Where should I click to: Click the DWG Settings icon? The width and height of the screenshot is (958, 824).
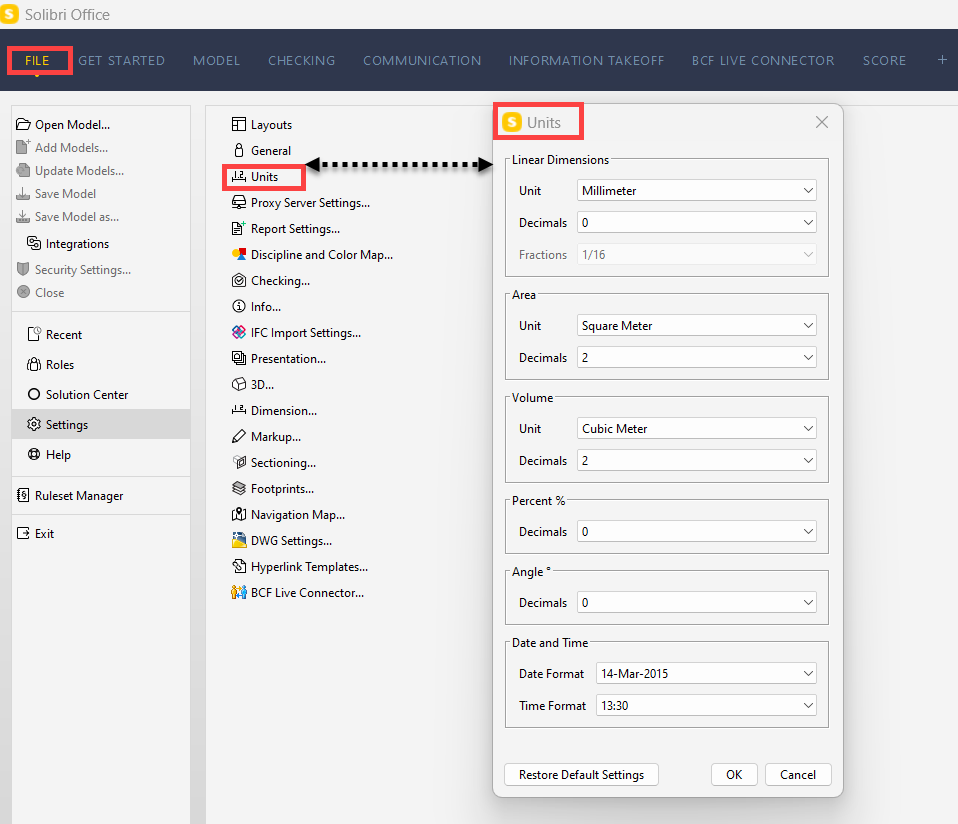[x=238, y=541]
